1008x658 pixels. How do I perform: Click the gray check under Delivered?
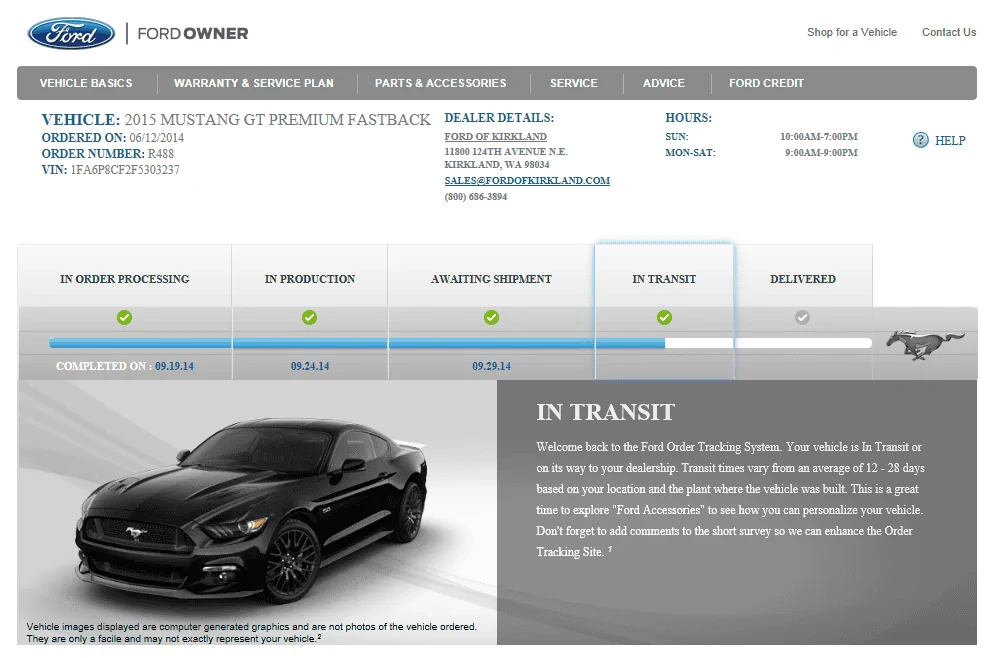pyautogui.click(x=802, y=317)
